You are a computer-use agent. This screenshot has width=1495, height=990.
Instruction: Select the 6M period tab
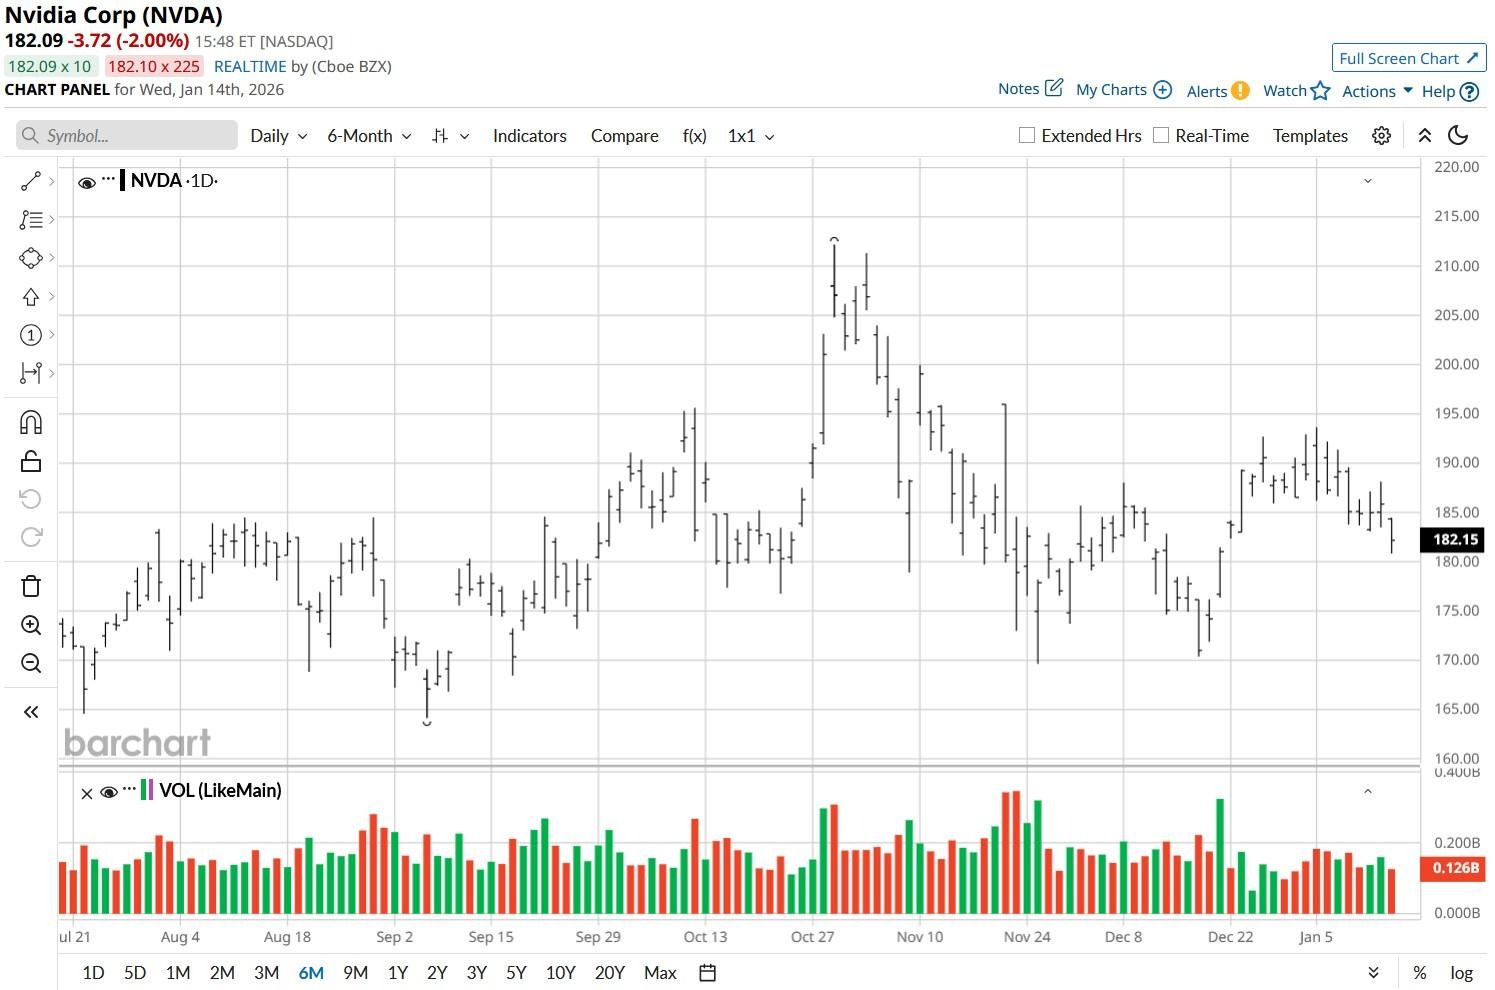pos(311,973)
